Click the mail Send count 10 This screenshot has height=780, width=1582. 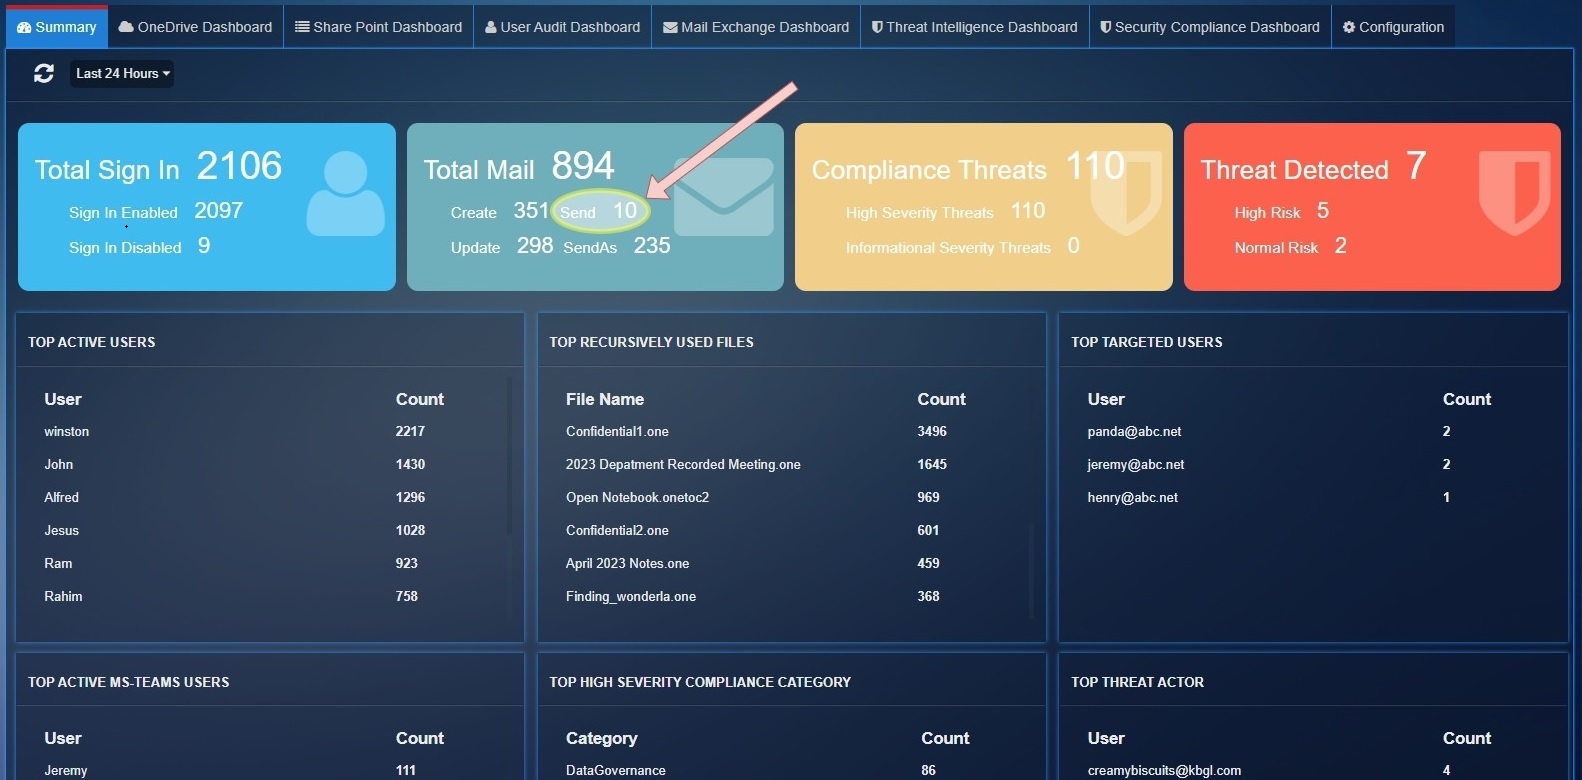point(625,211)
